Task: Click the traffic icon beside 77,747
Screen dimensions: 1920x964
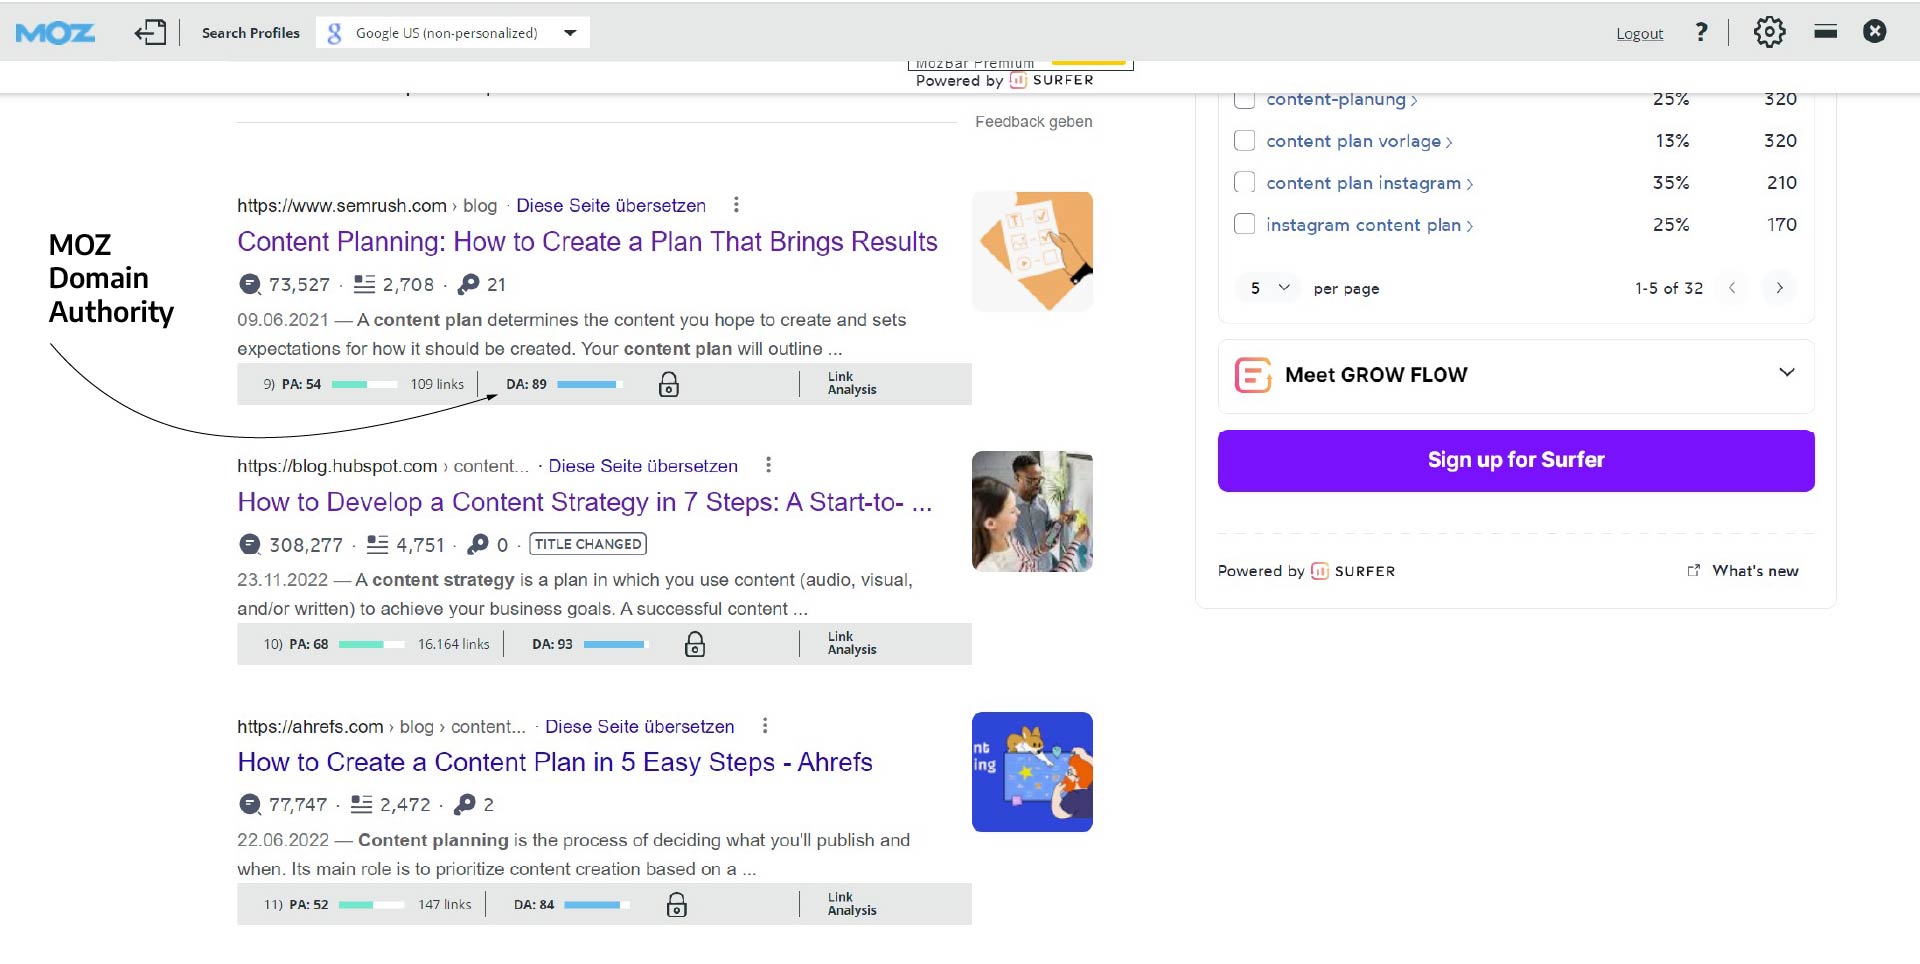Action: 250,805
